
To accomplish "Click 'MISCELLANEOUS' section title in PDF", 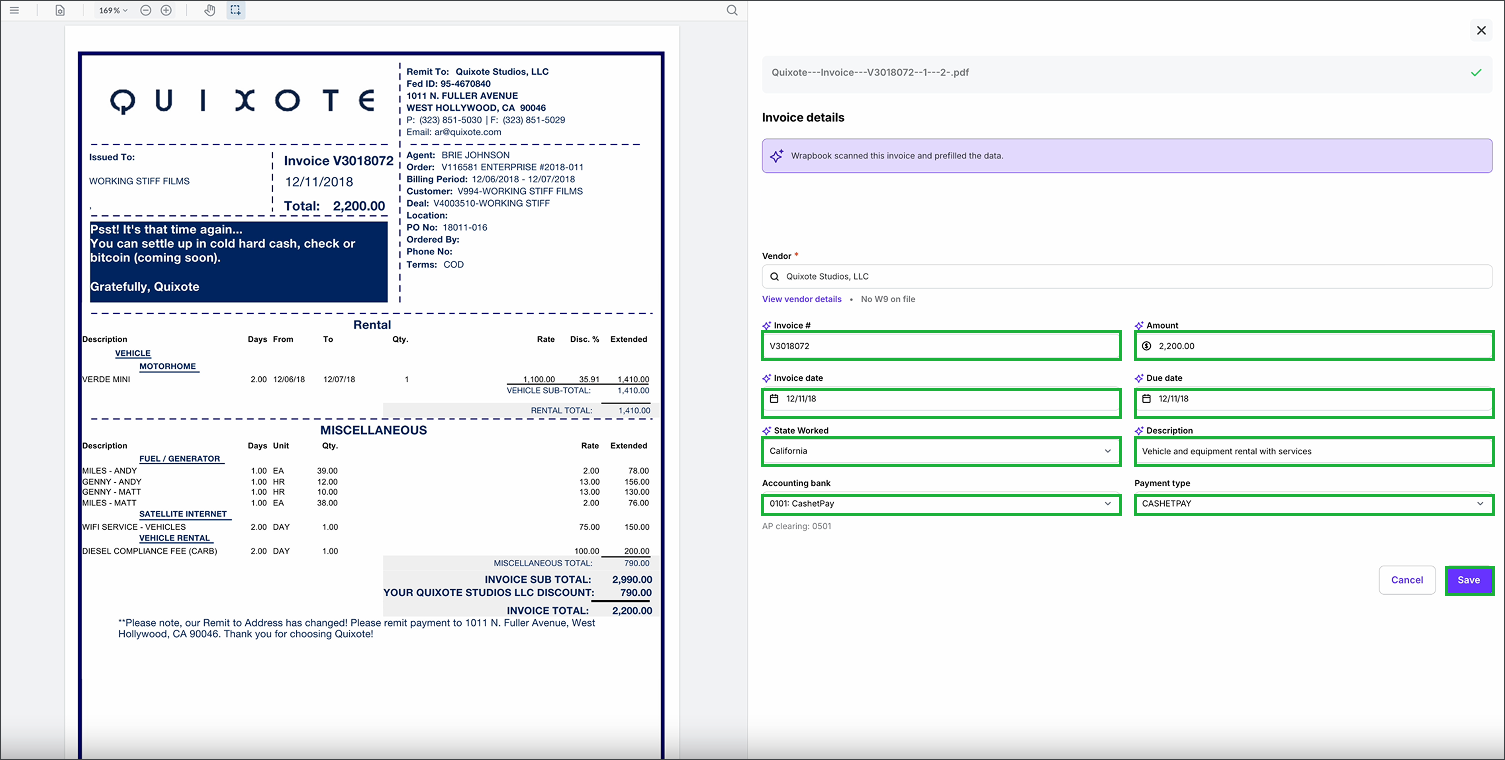I will point(373,431).
